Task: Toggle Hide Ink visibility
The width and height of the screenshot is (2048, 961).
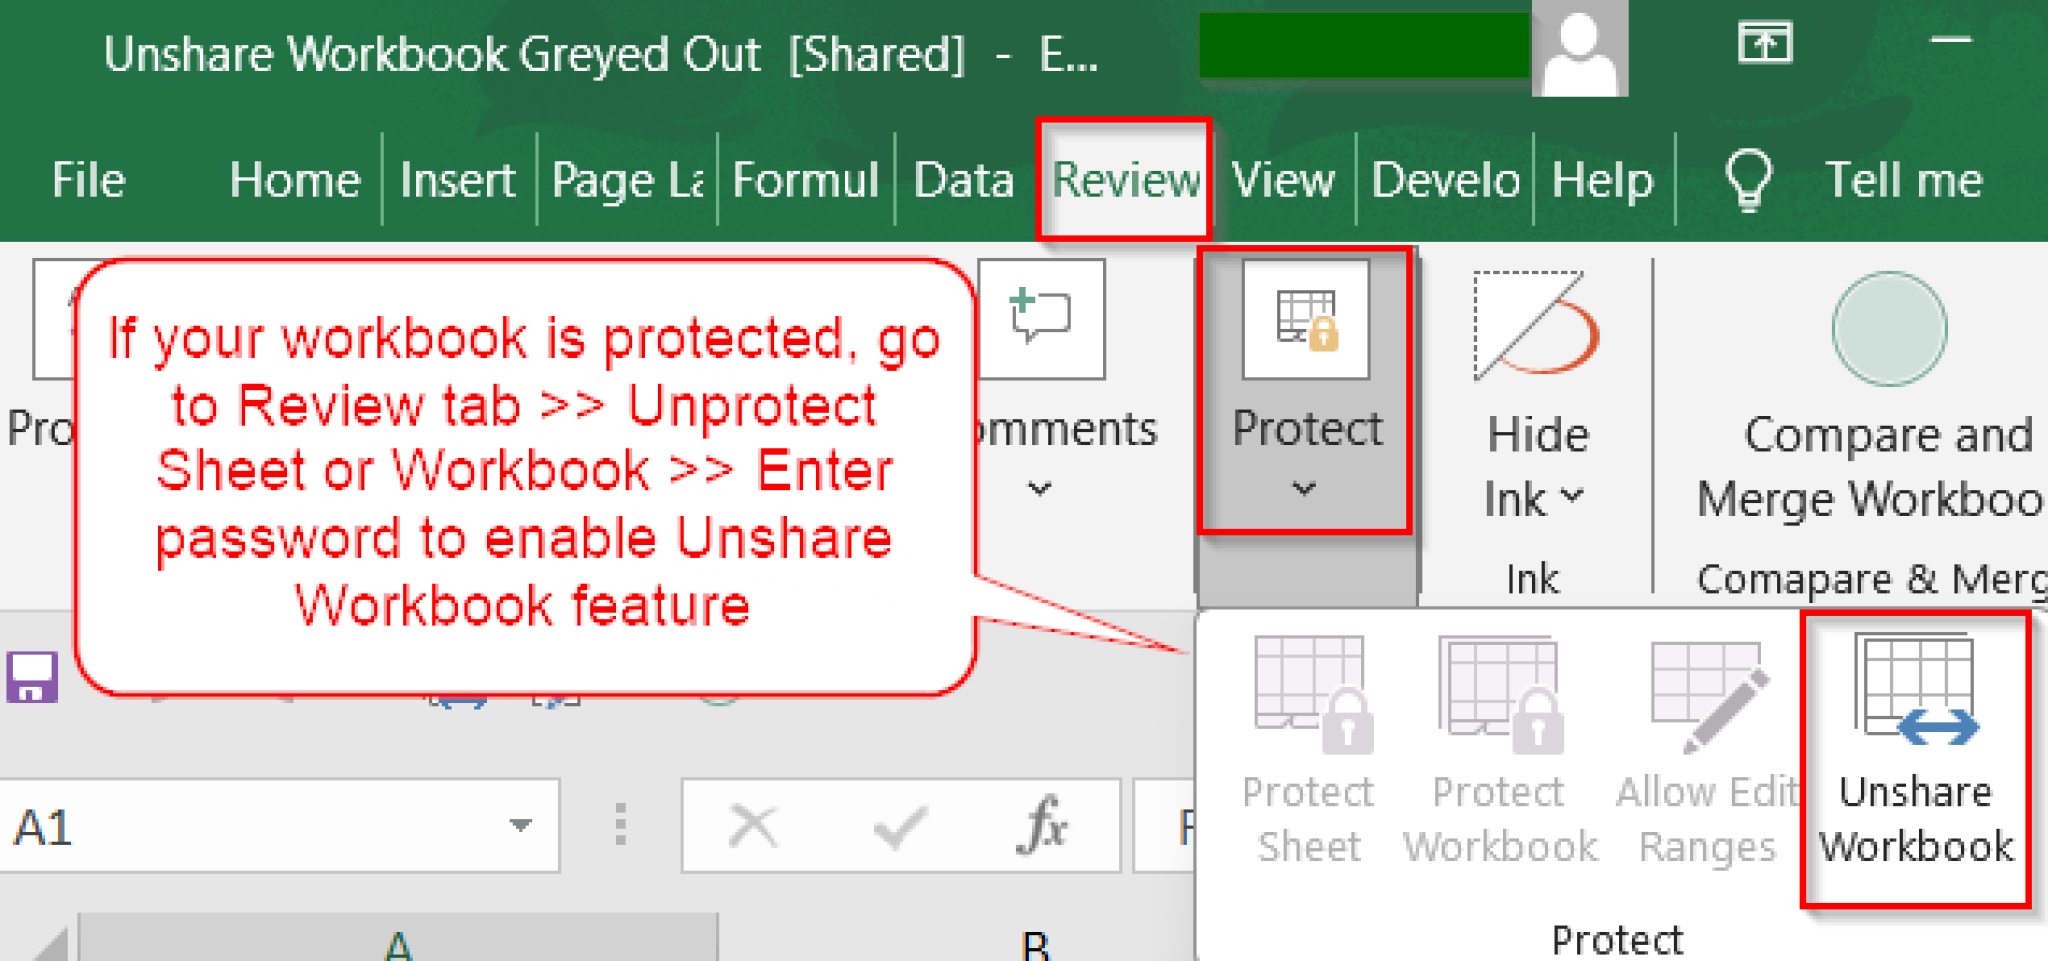Action: [x=1532, y=400]
